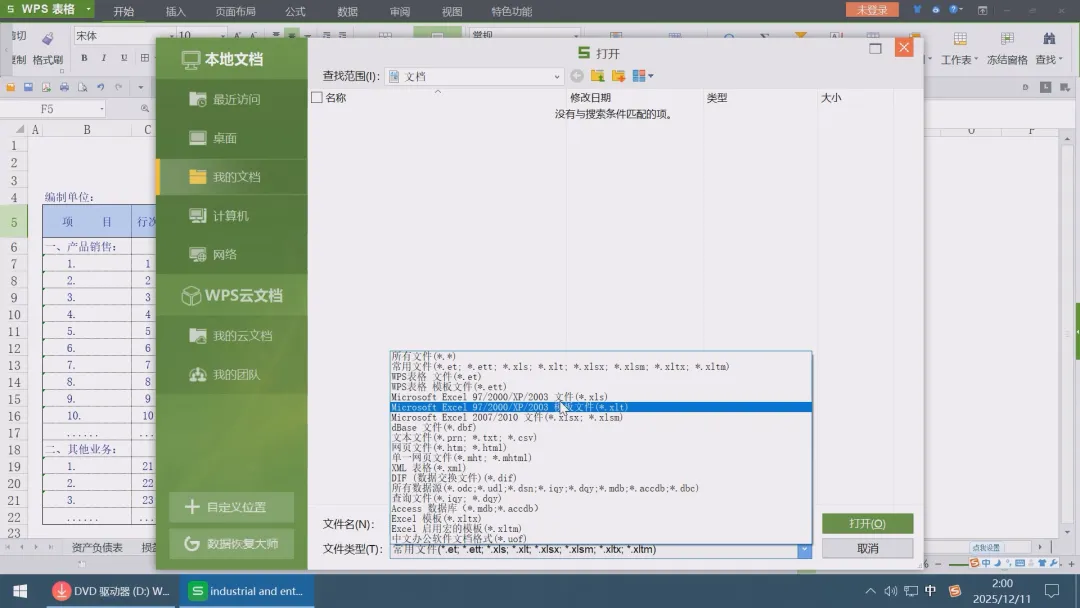The image size is (1080, 608).
Task: Click the volume tray icon
Action: [x=891, y=591]
